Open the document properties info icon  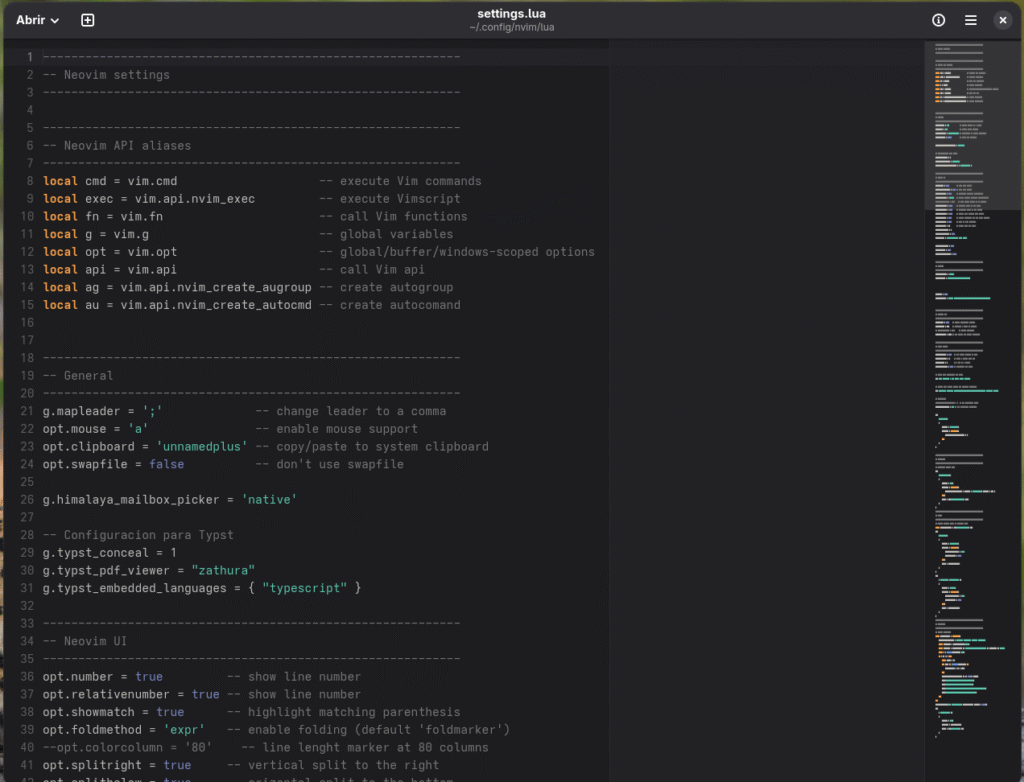(x=938, y=20)
